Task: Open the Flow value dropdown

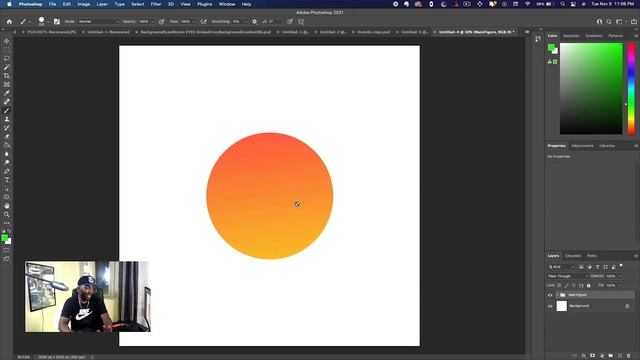Action: tap(194, 22)
